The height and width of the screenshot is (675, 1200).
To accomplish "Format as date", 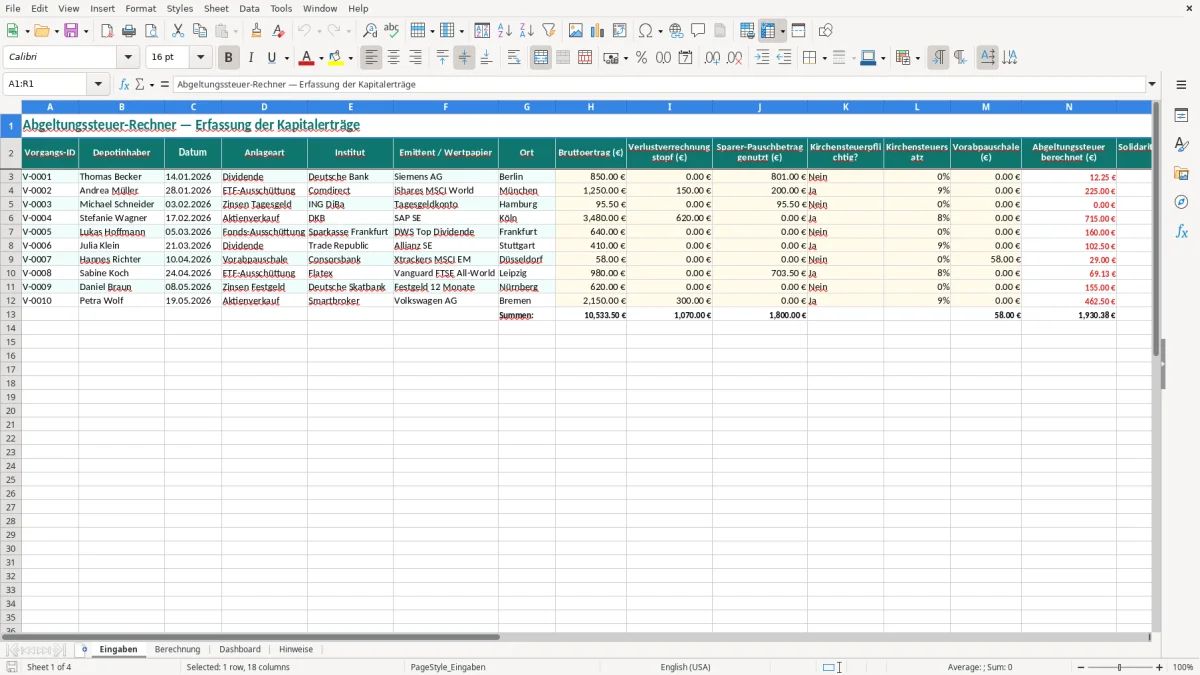I will coord(686,58).
